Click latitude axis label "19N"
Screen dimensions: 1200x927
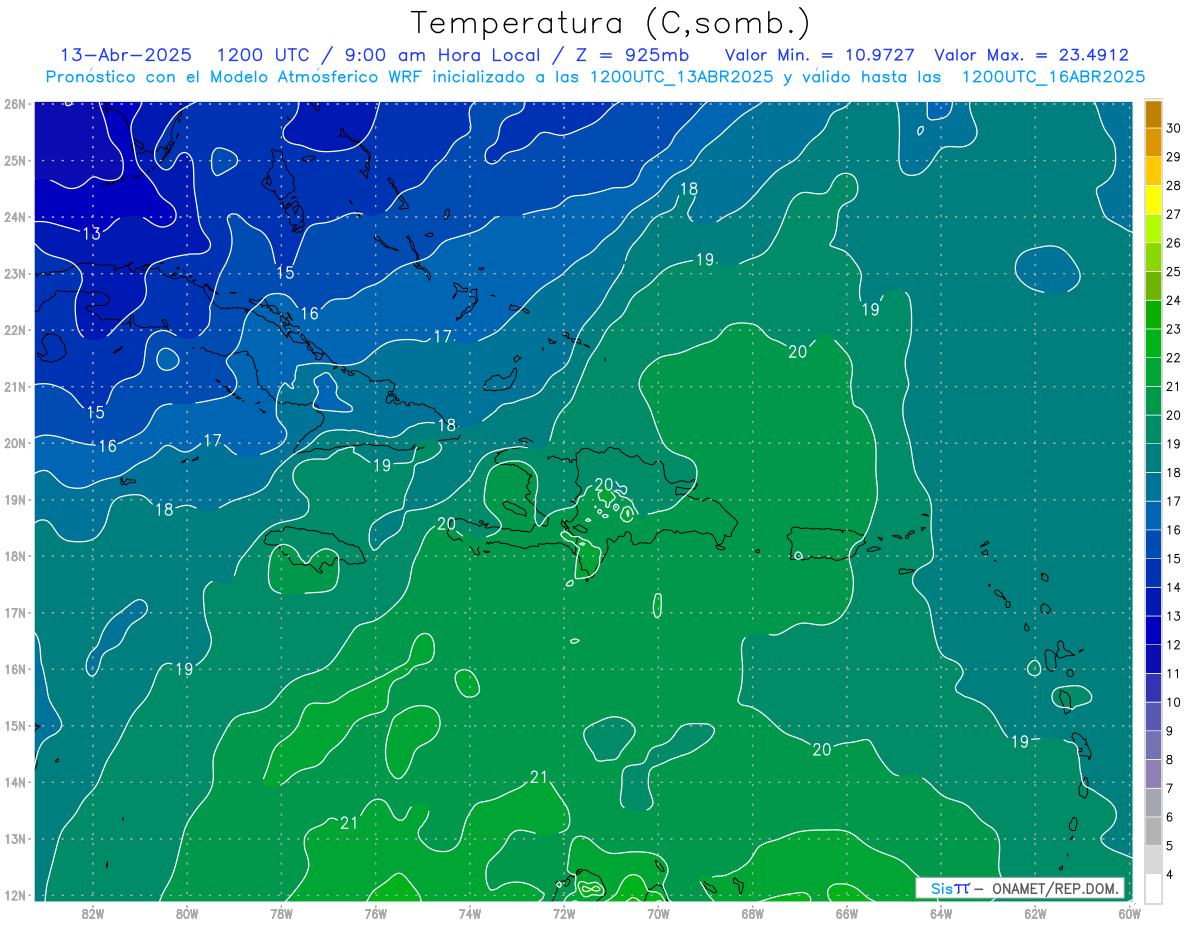click(14, 499)
